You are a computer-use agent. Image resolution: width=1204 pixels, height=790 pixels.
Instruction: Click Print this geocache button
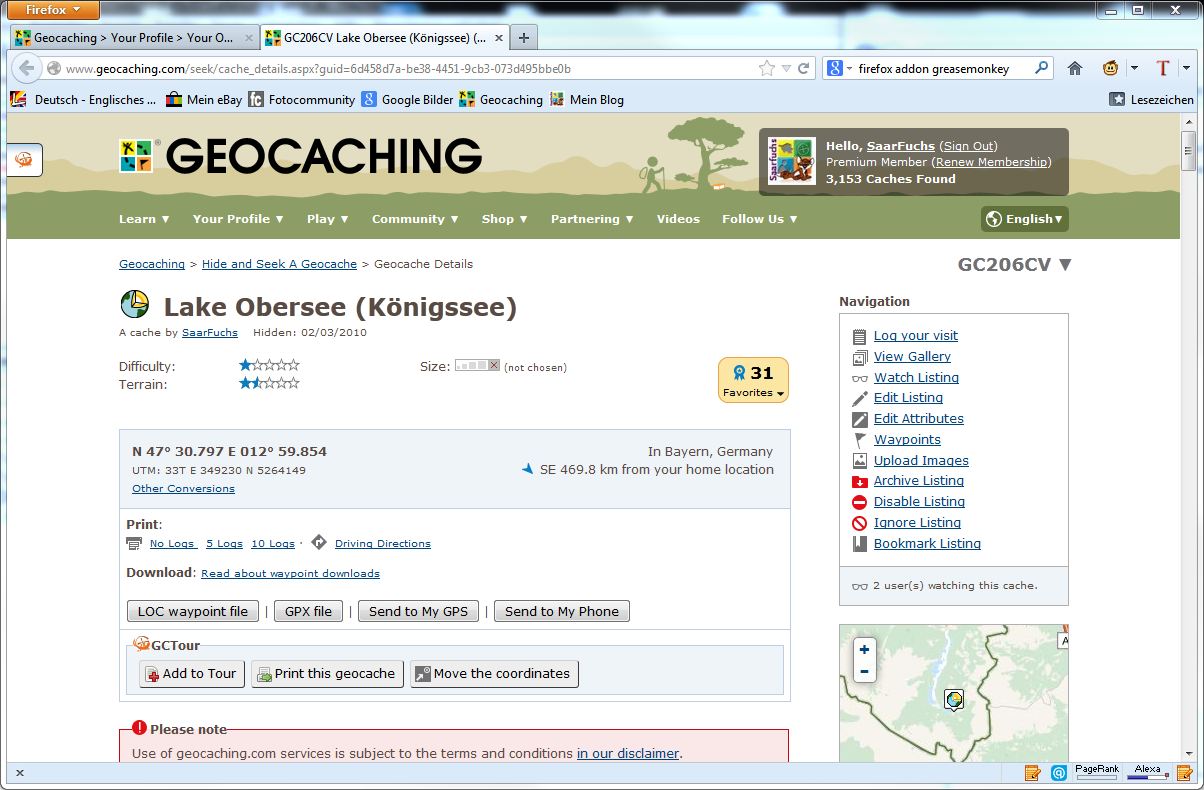click(327, 674)
